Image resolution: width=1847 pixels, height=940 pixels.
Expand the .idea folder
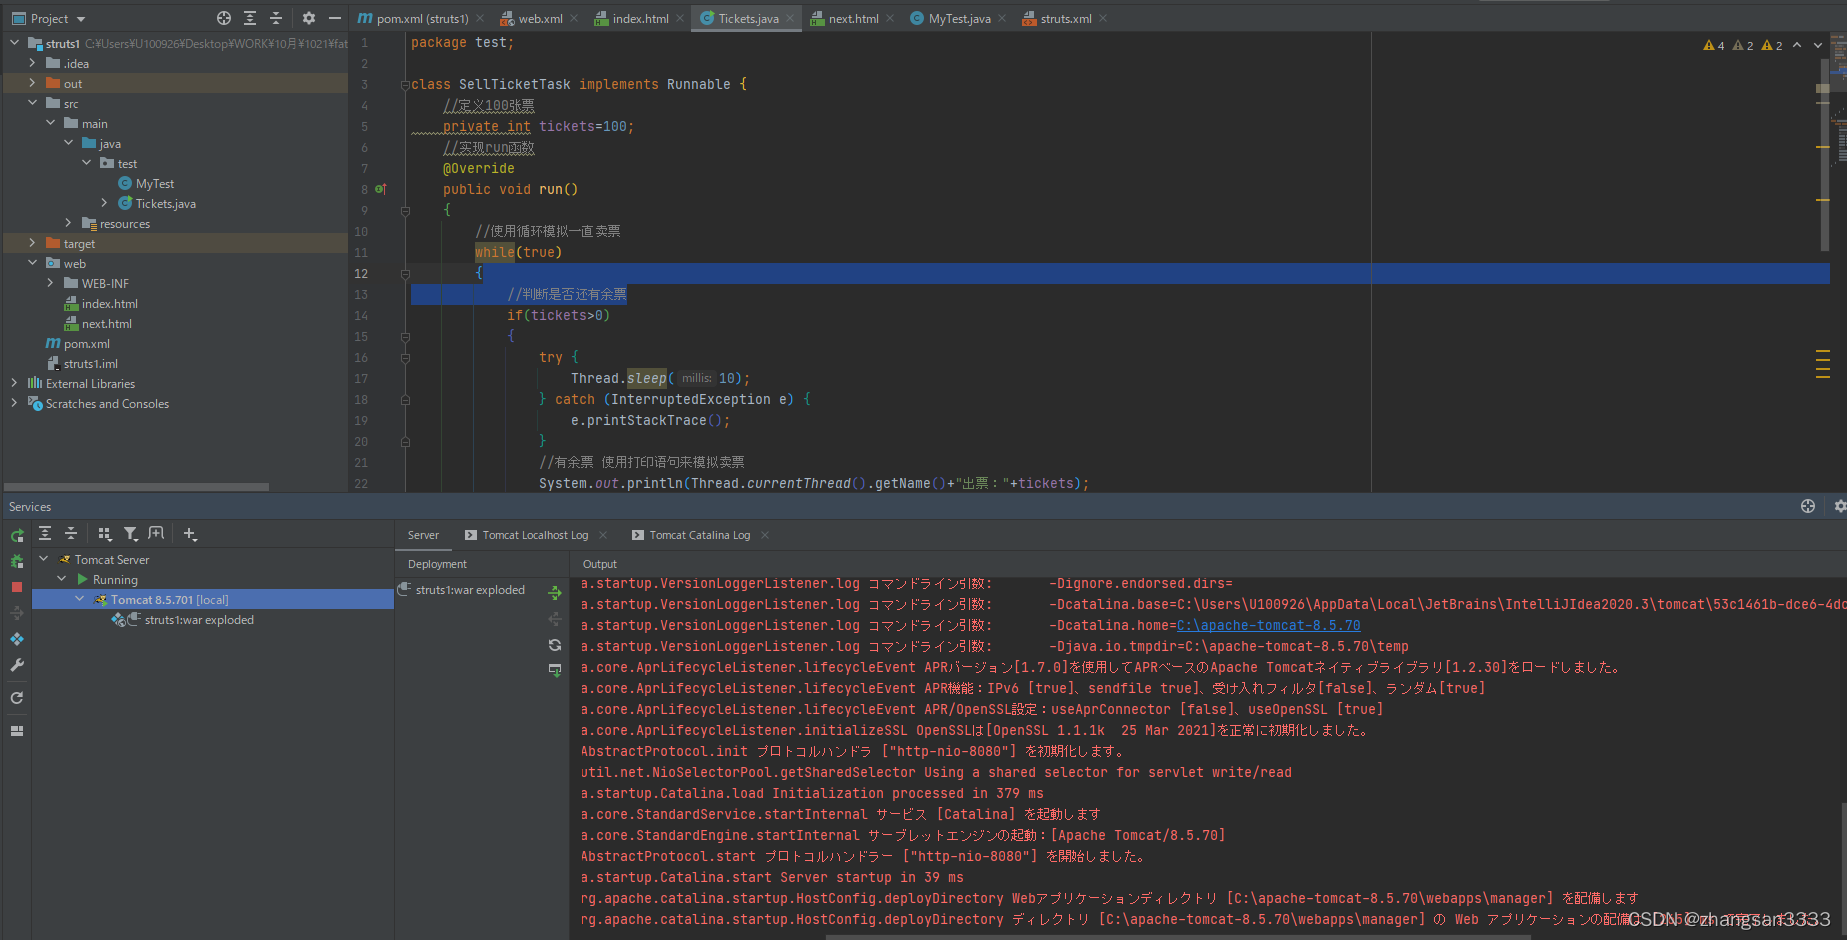point(32,63)
